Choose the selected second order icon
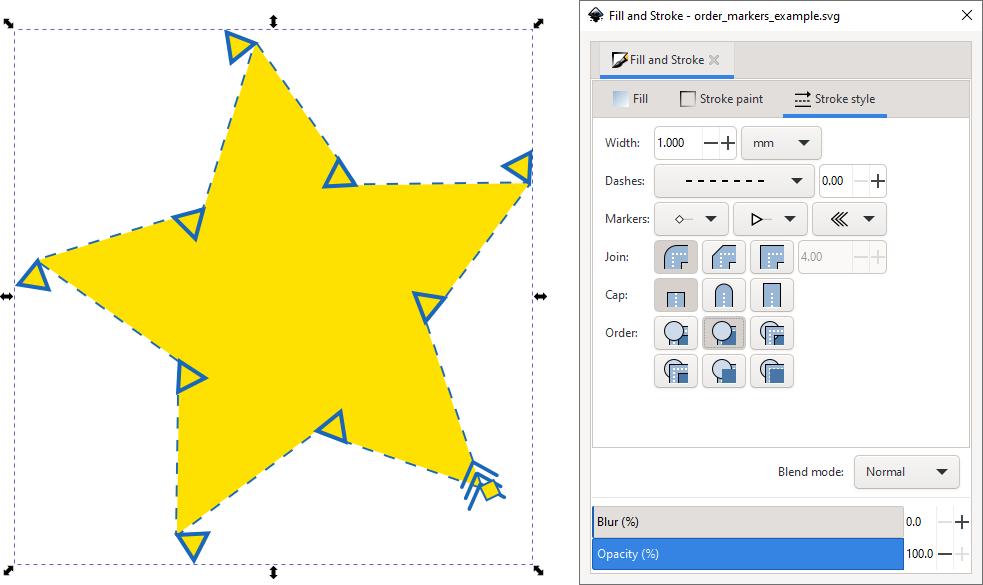 click(x=724, y=333)
